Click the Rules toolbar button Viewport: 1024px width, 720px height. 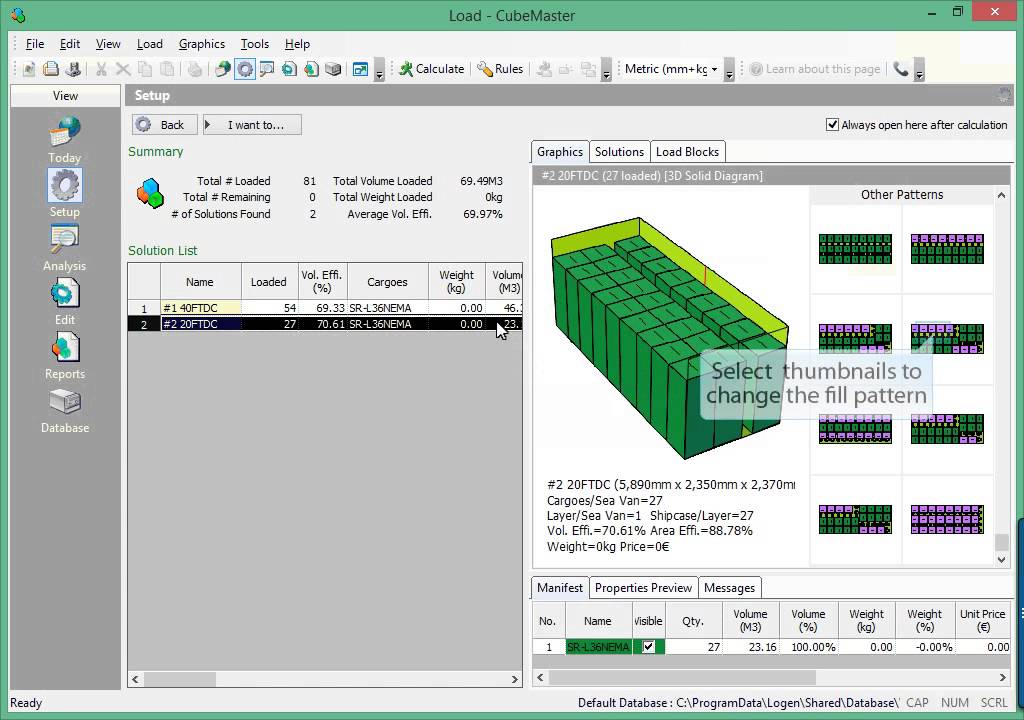pyautogui.click(x=500, y=69)
